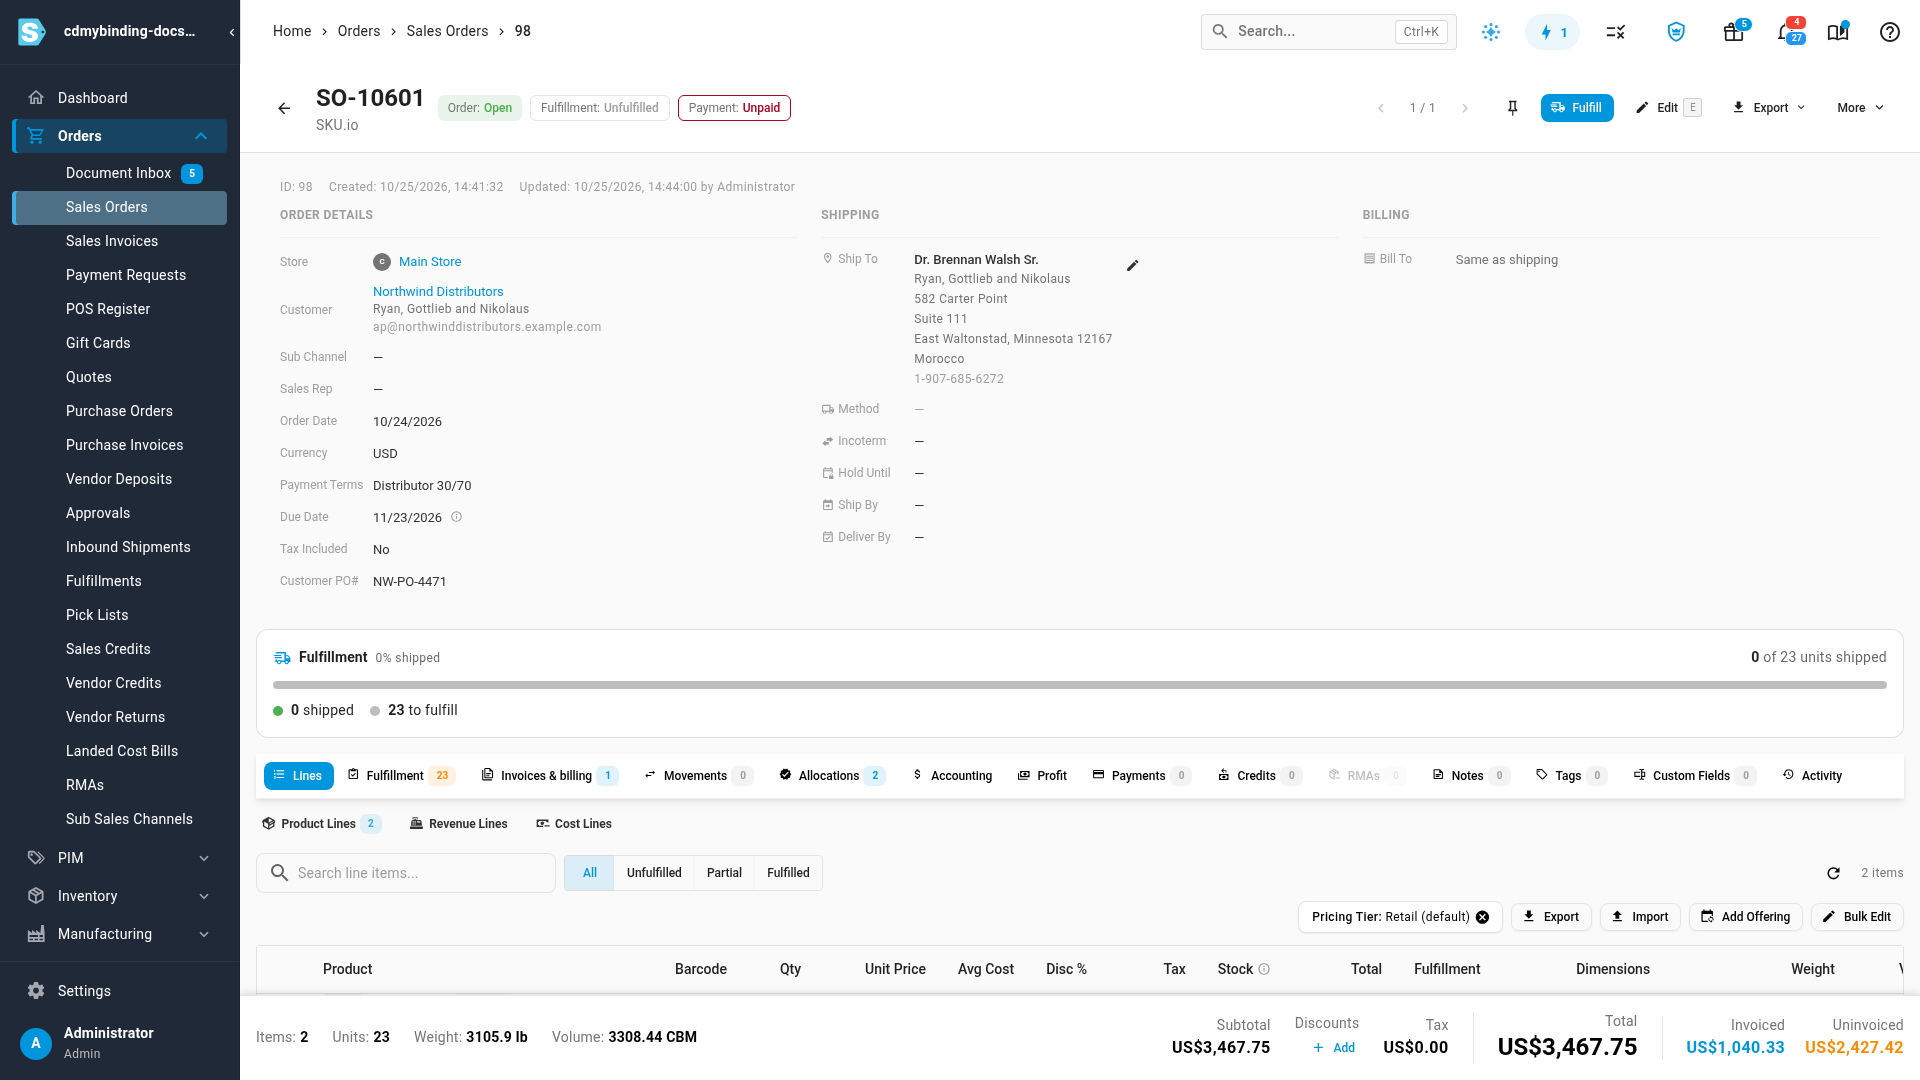Expand the Inventory sidebar section
The height and width of the screenshot is (1080, 1920).
pos(120,896)
